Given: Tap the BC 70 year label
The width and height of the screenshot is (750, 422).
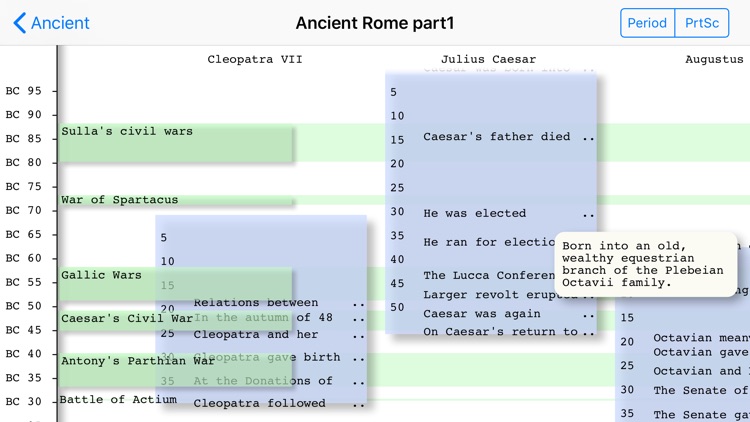Looking at the screenshot, I should point(23,211).
